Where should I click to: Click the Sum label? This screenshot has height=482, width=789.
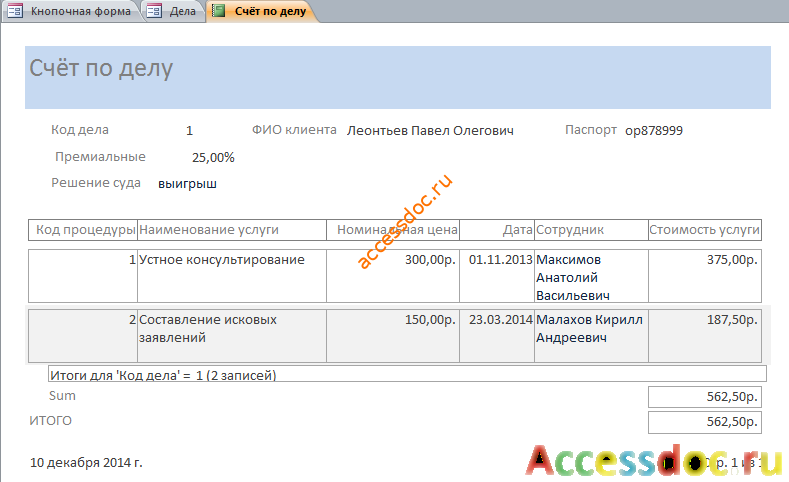click(x=62, y=396)
